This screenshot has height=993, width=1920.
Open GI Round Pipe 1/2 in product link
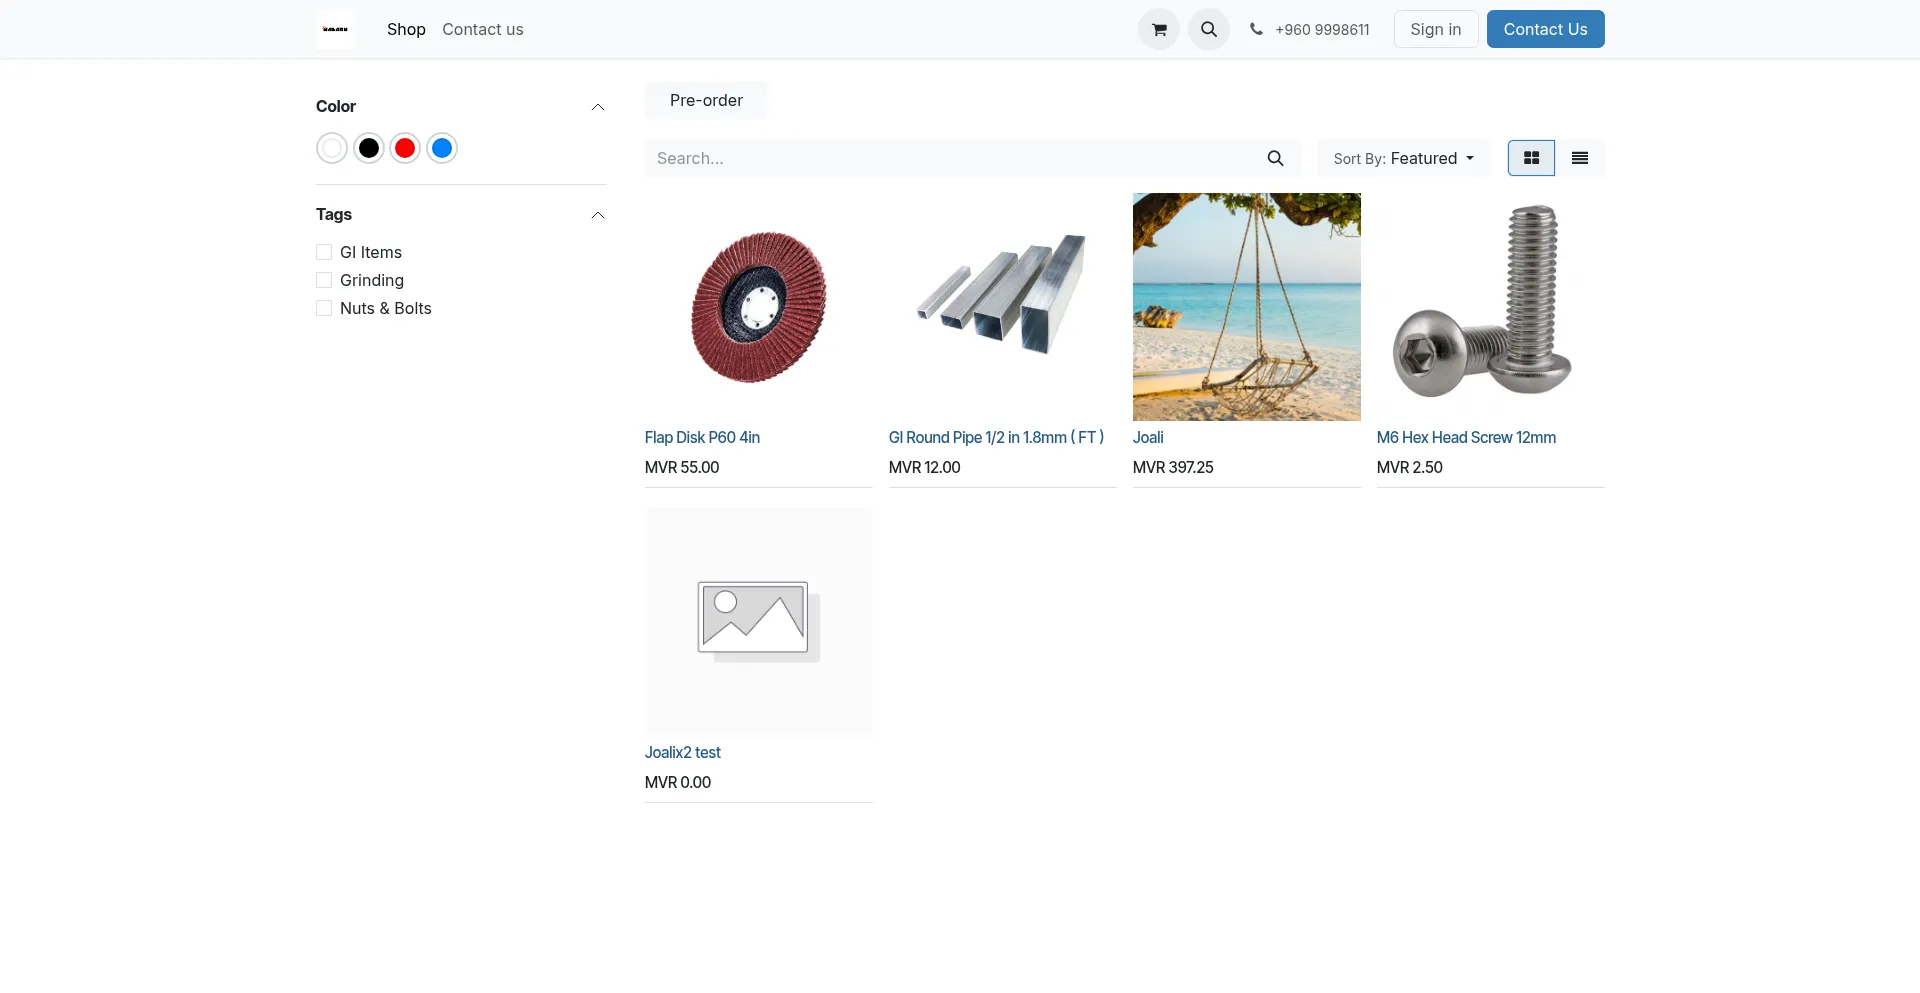pyautogui.click(x=996, y=437)
